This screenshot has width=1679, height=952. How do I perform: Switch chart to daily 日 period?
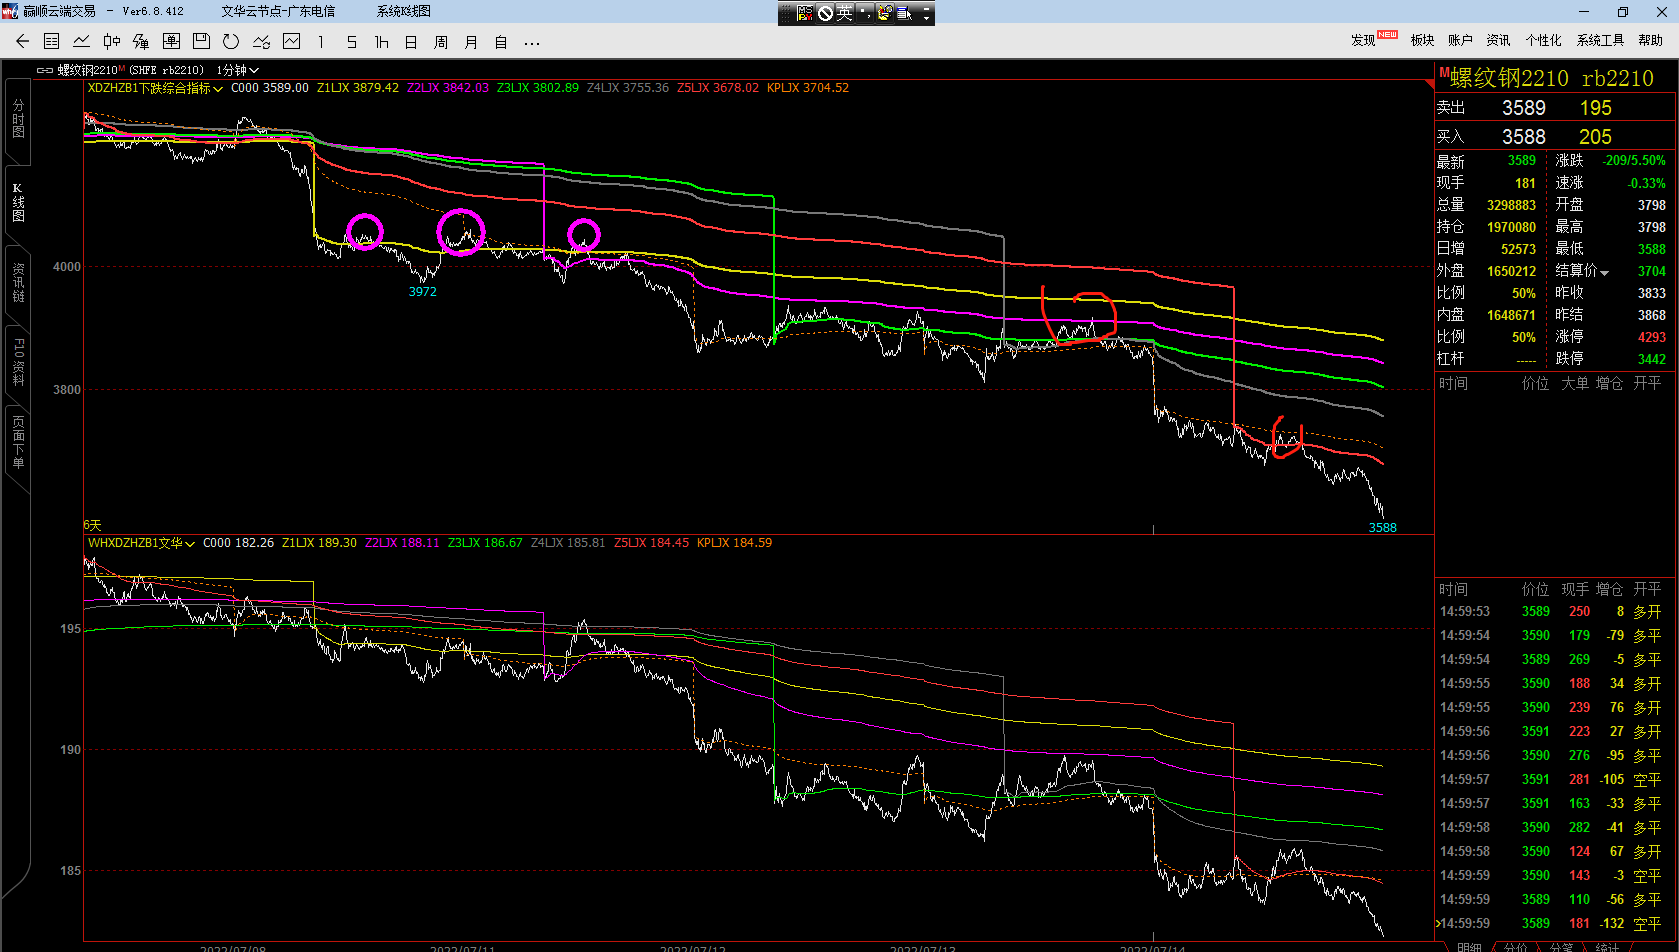click(411, 42)
